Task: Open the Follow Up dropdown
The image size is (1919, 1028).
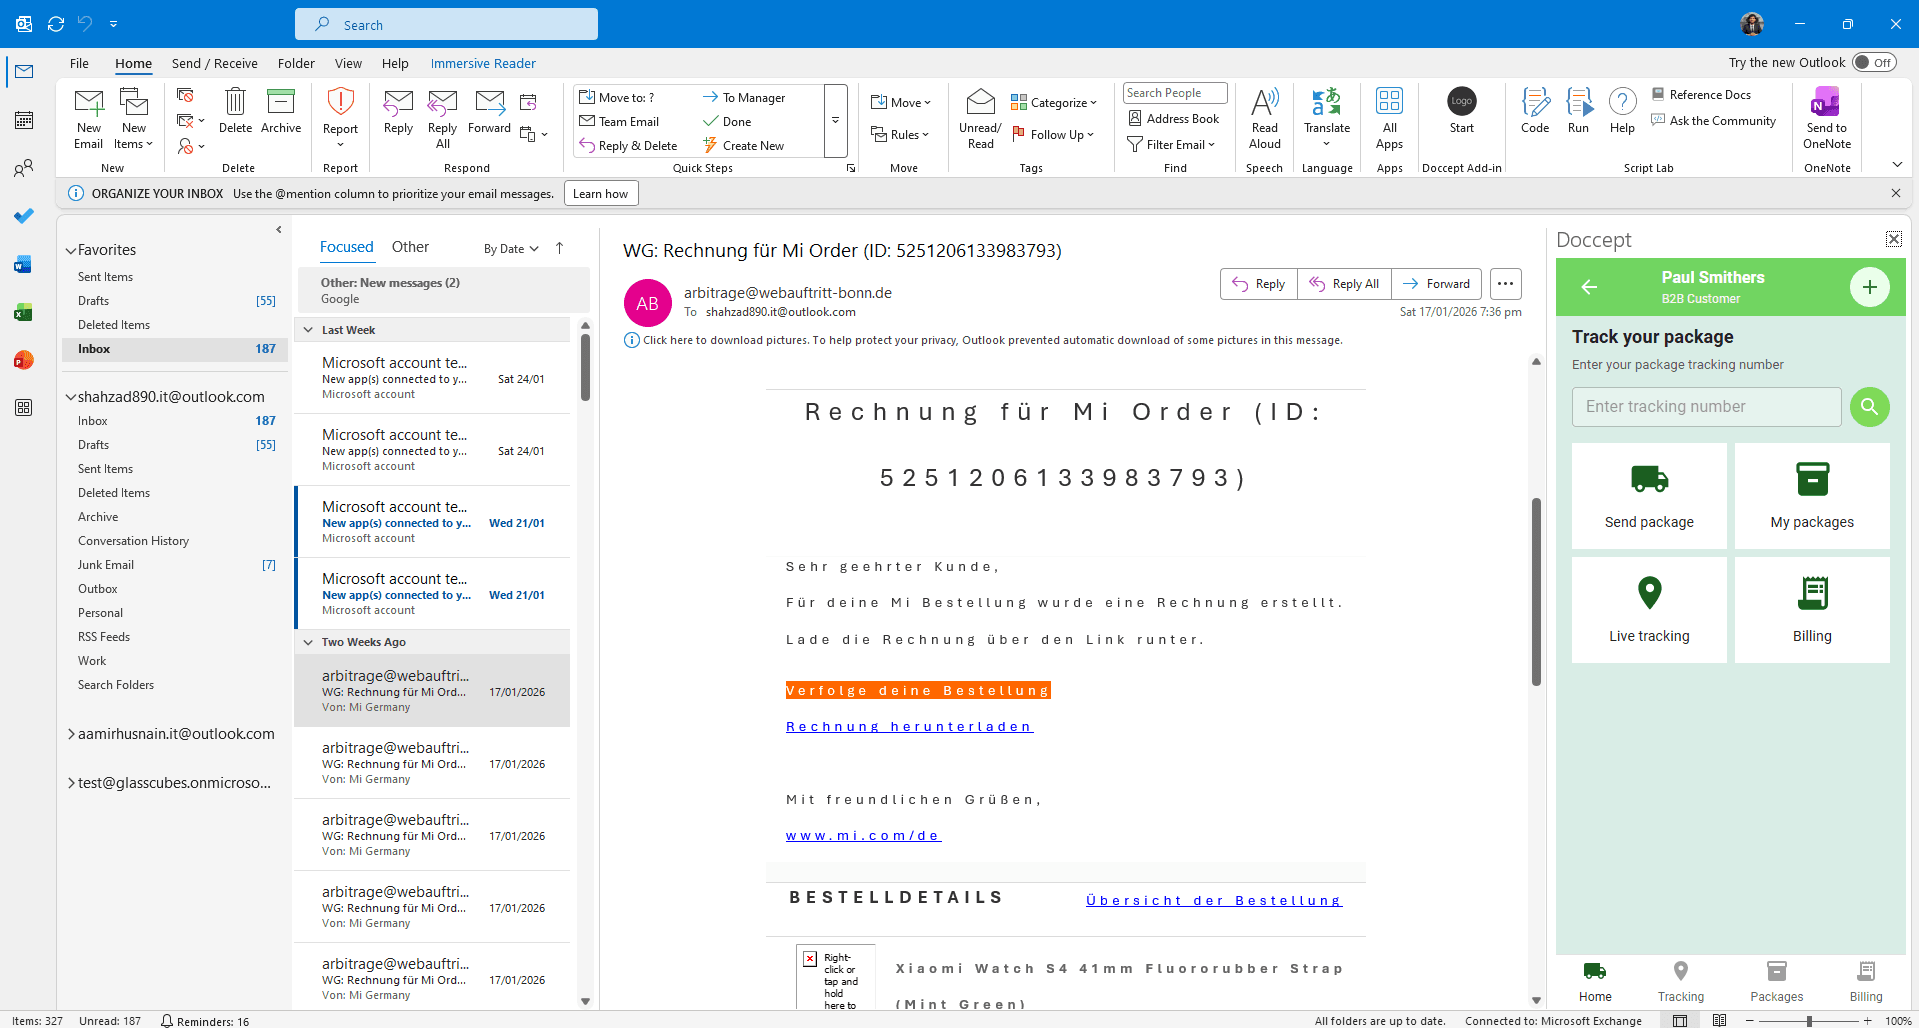Action: point(1053,134)
